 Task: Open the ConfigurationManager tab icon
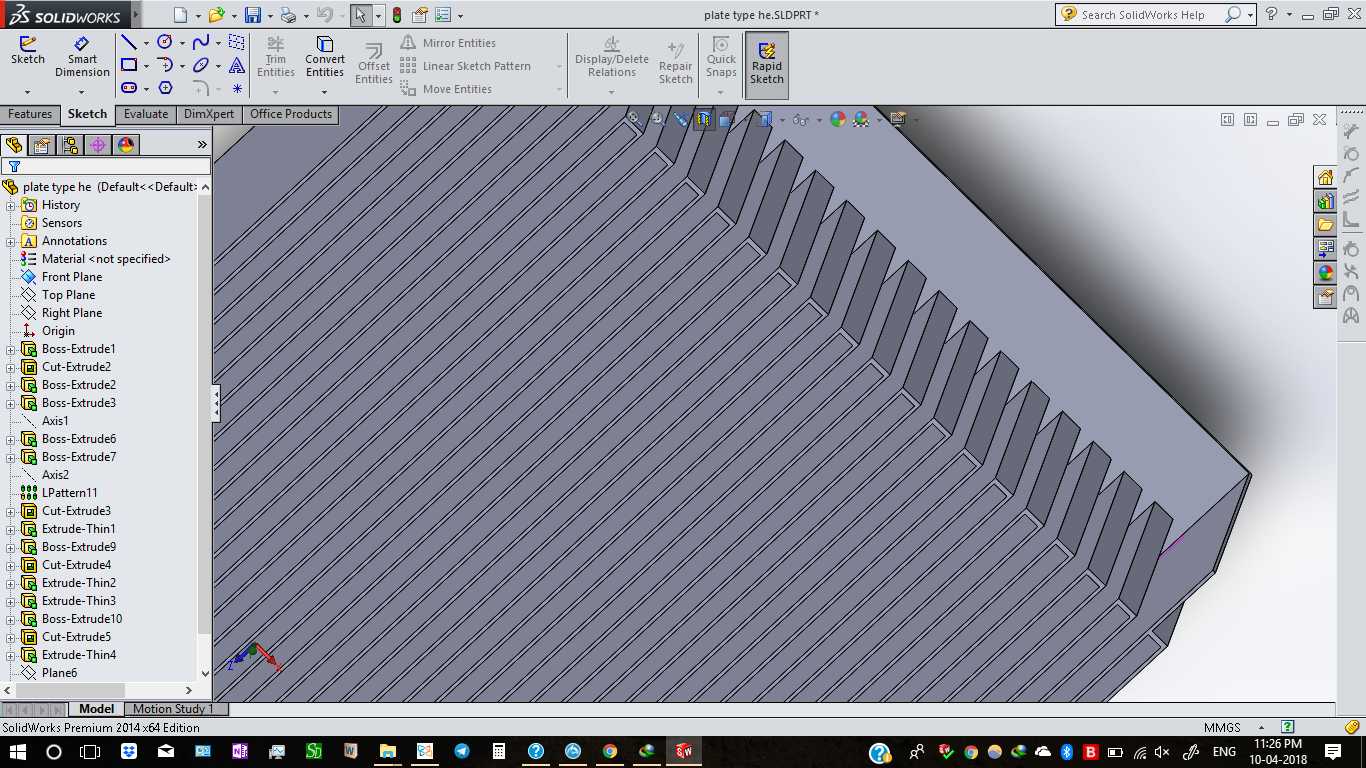(x=70, y=145)
